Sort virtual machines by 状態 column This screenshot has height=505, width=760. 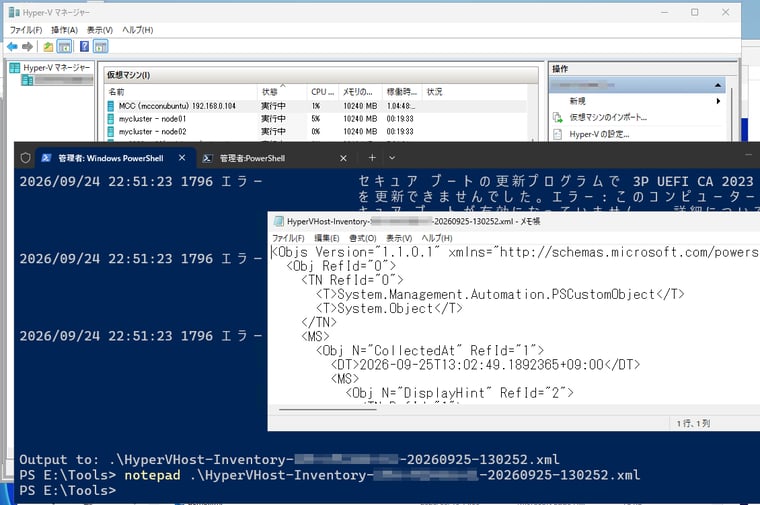(x=282, y=92)
